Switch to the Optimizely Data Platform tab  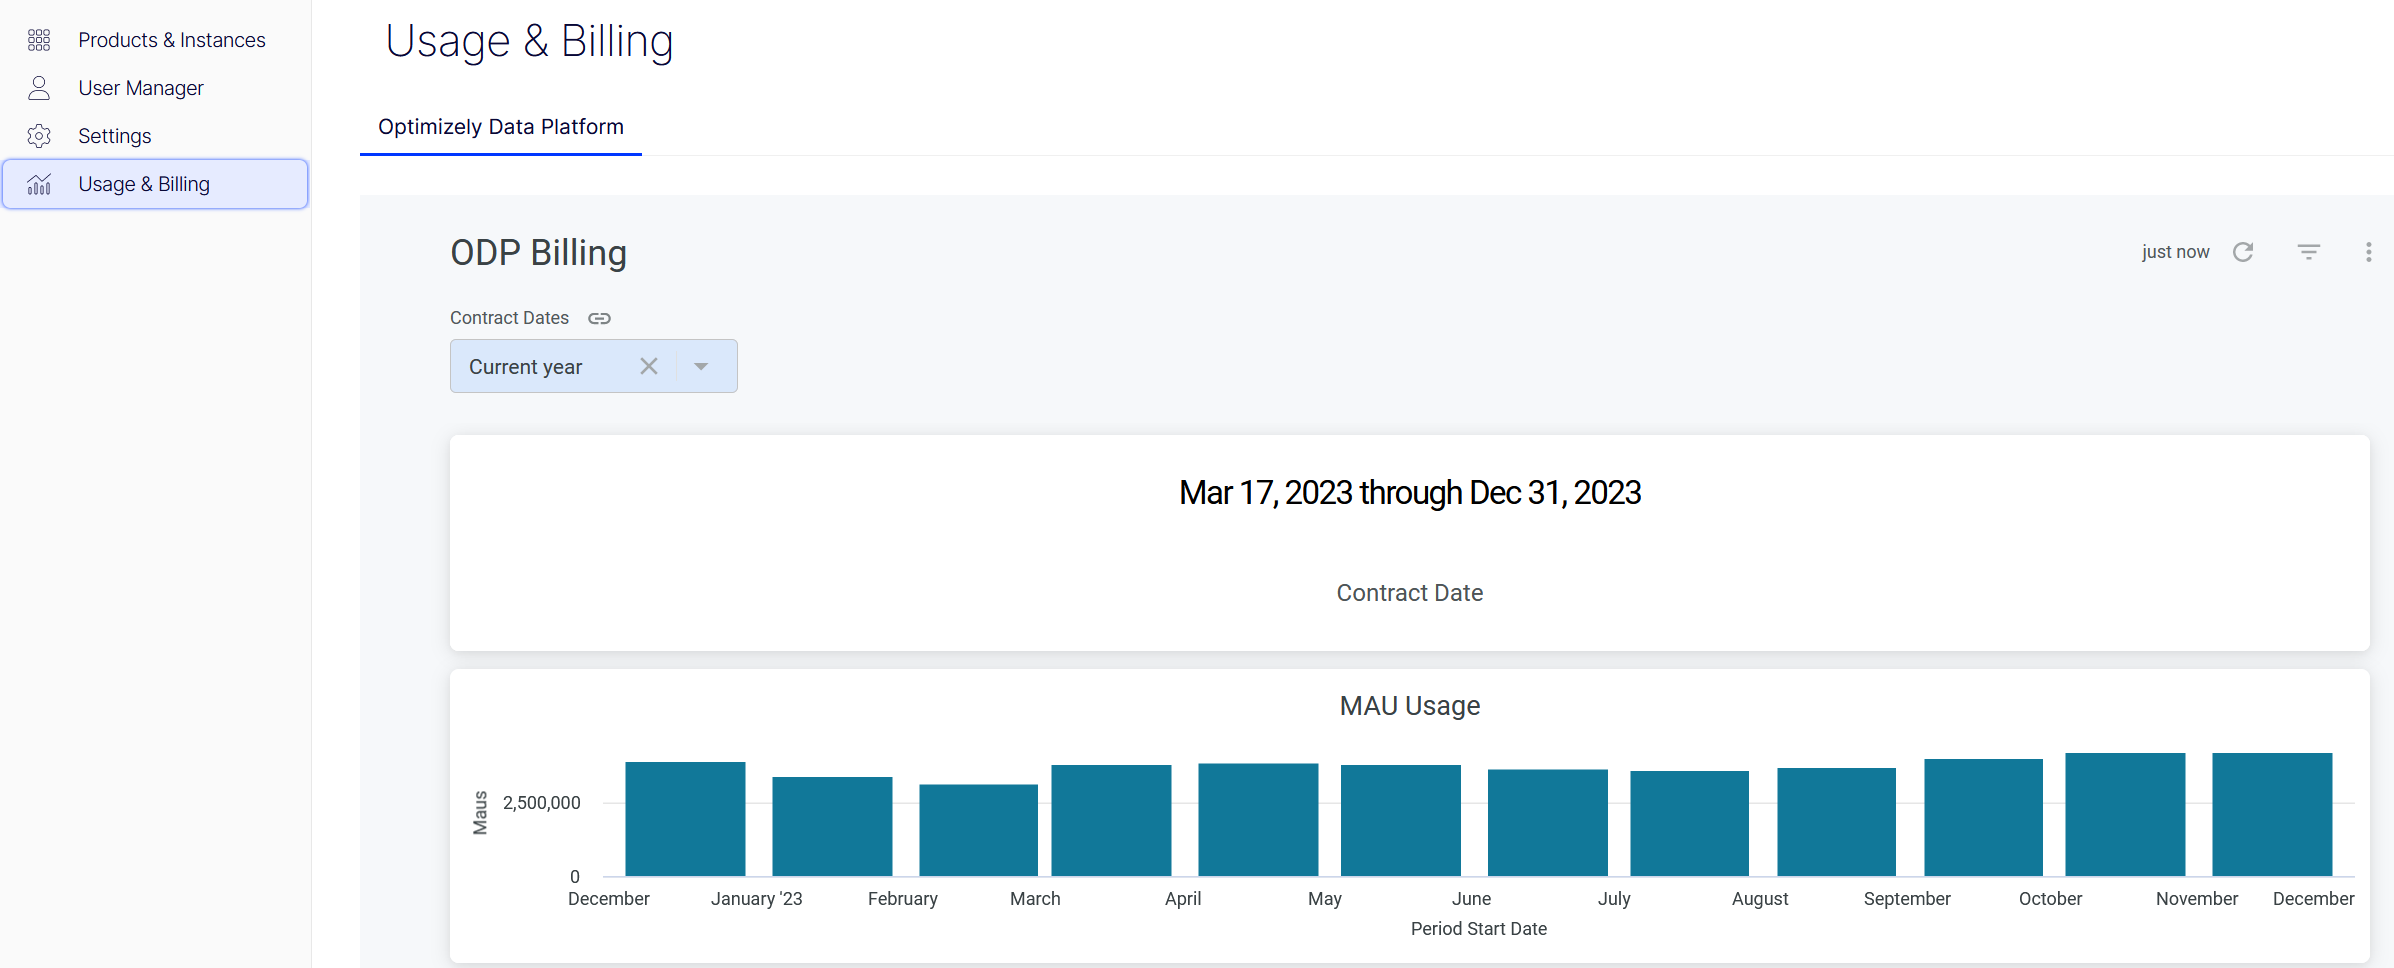tap(500, 127)
